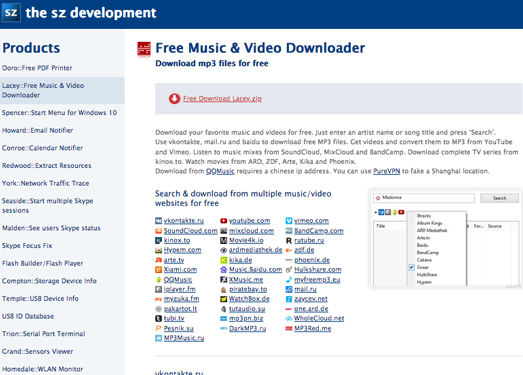Open Howard::Email Notifier product page
Viewport: 523px width, 375px height.
[x=37, y=130]
